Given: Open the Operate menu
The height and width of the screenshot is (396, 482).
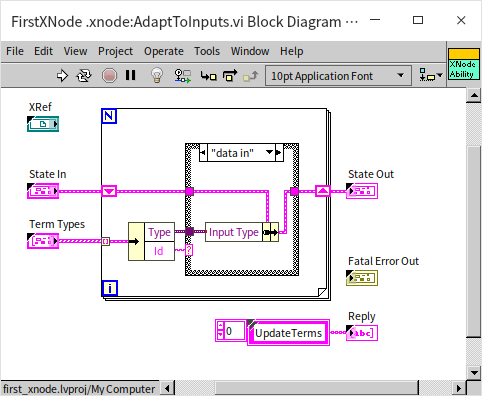Looking at the screenshot, I should tap(164, 51).
